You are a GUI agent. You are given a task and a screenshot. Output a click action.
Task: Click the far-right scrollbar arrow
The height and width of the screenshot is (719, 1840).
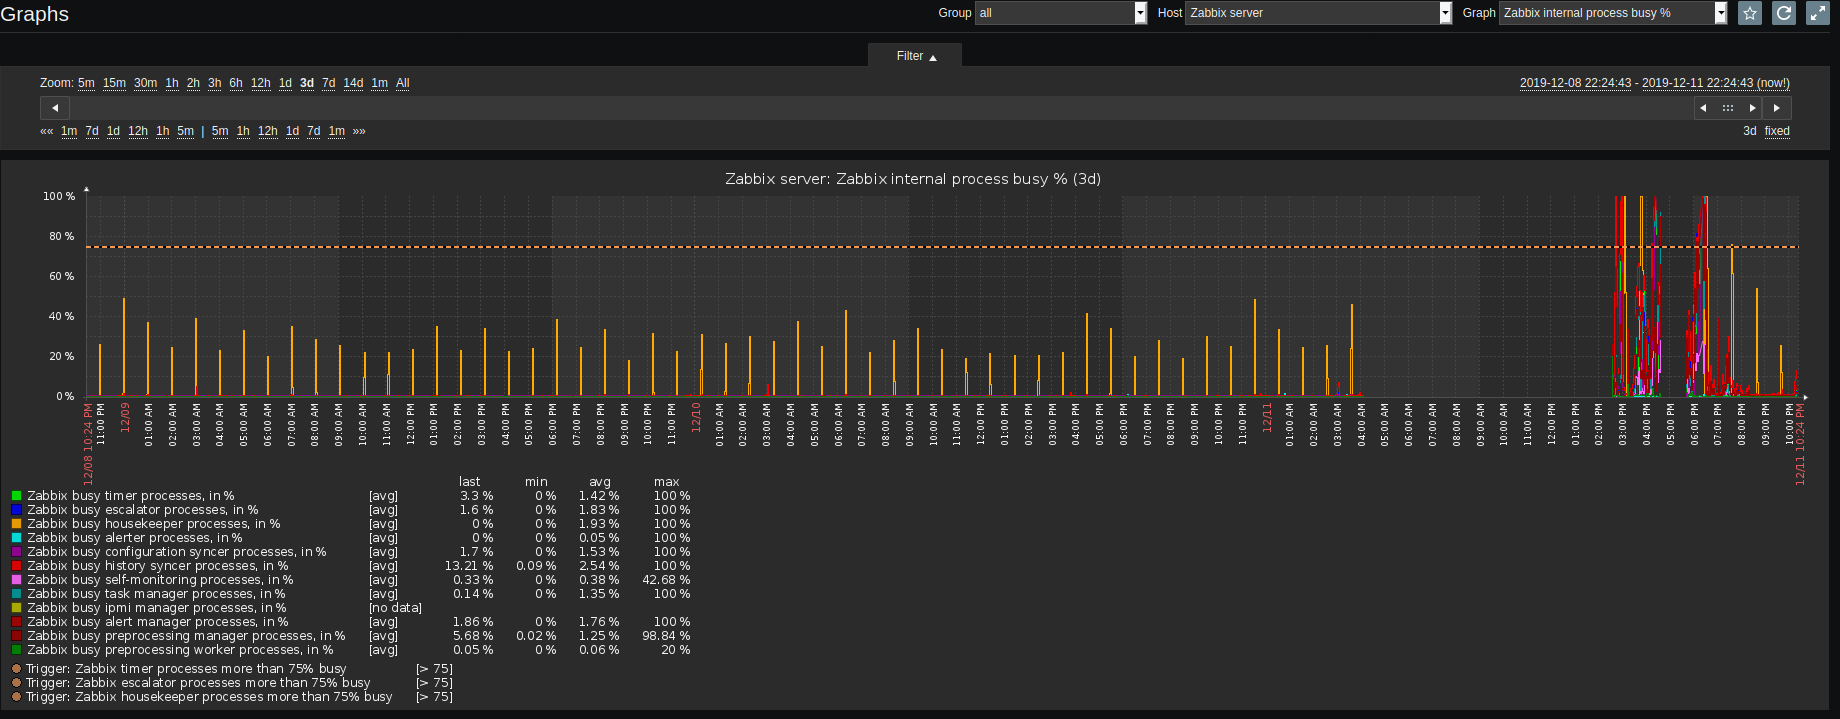coord(1777,108)
